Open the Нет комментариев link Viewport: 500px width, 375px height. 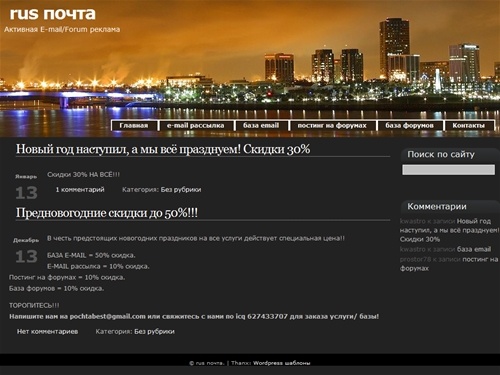(x=47, y=332)
